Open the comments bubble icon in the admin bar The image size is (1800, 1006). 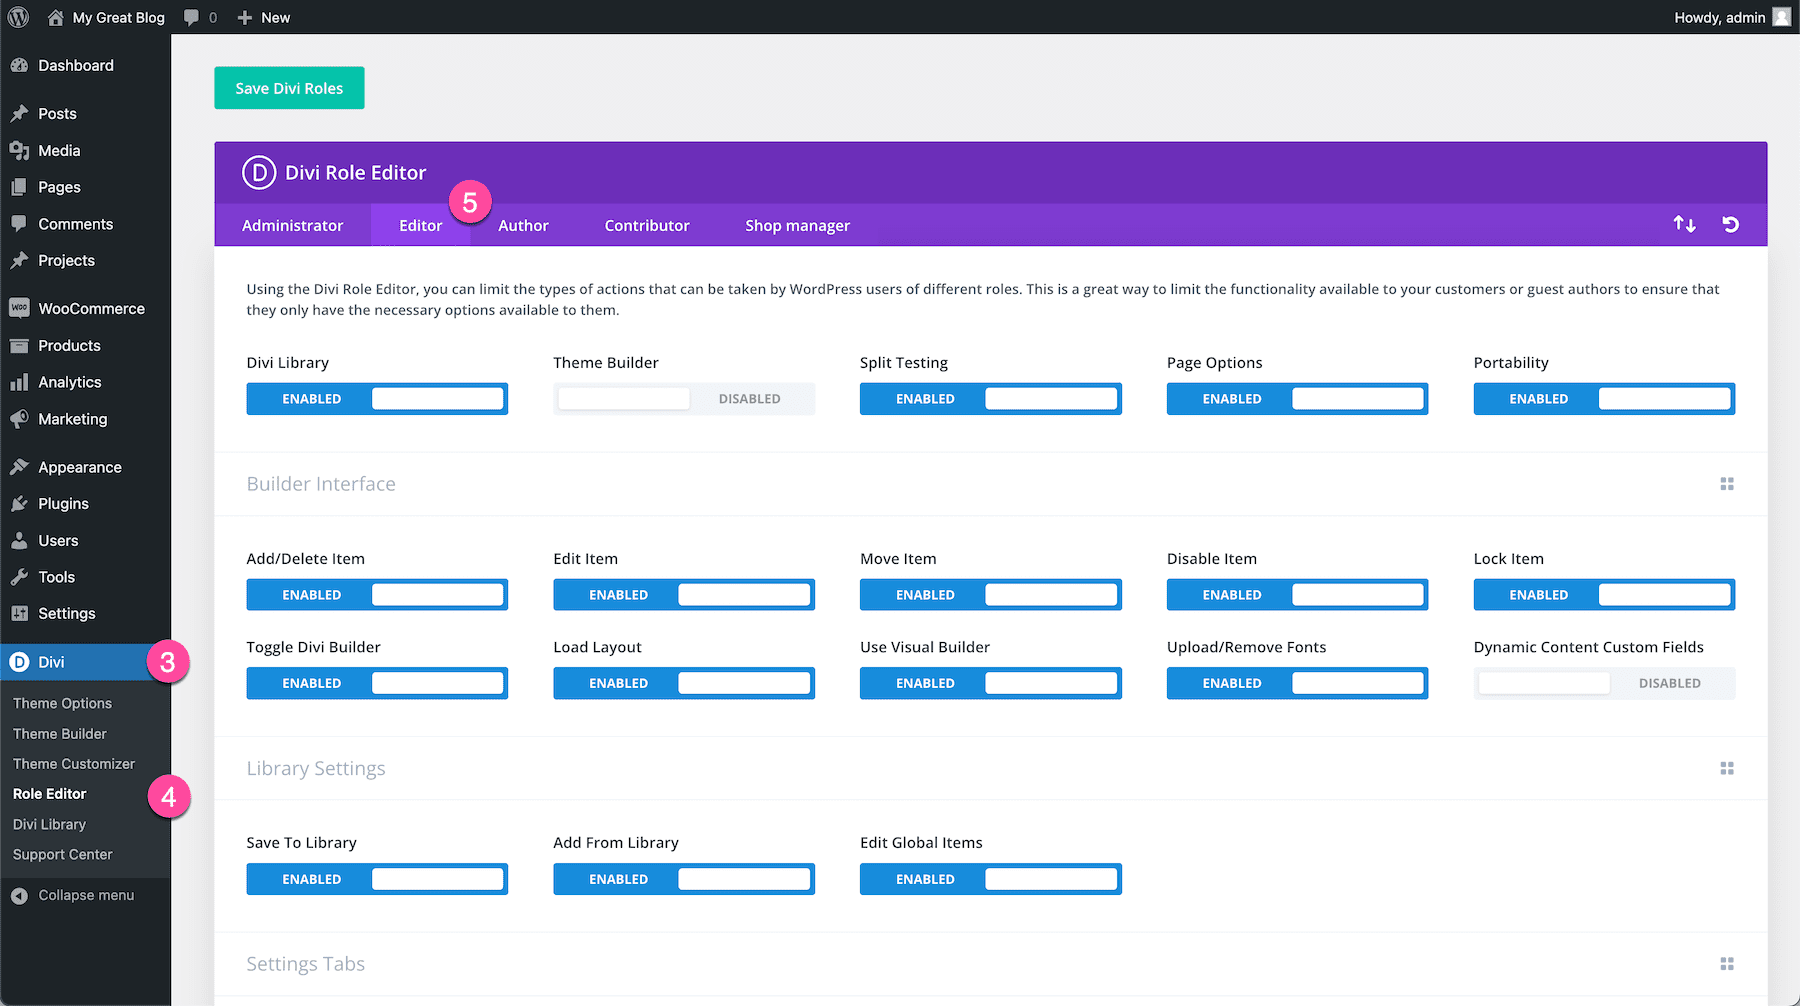click(190, 17)
